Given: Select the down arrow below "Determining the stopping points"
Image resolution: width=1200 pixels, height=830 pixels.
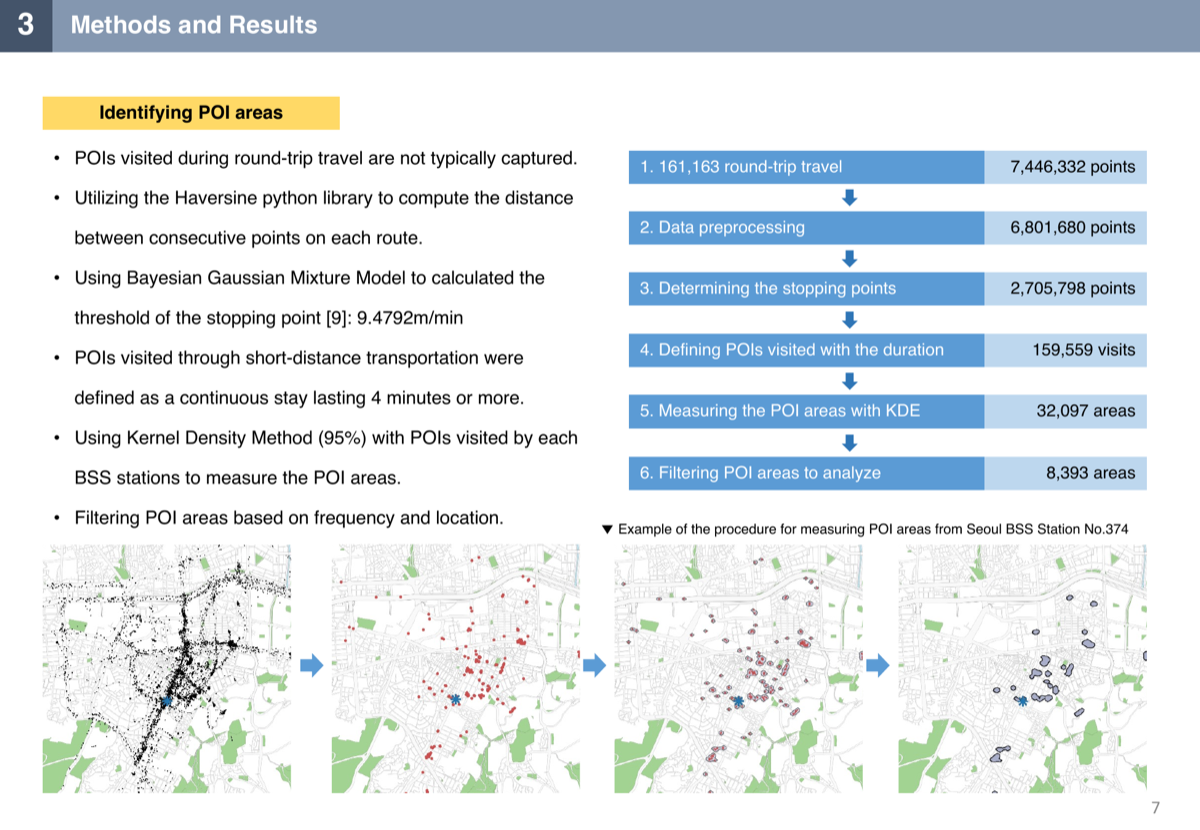Looking at the screenshot, I should [x=850, y=320].
